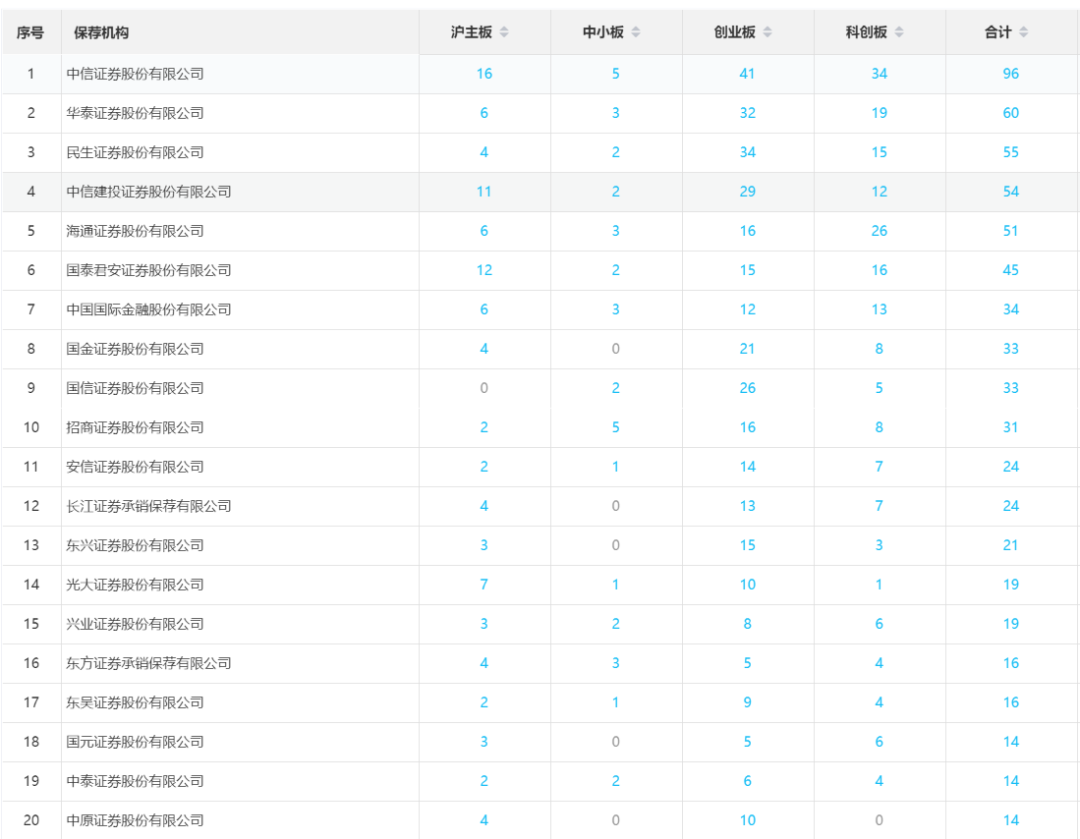The width and height of the screenshot is (1080, 839).
Task: Select the row 国信证券股份有限公司
Action: click(x=540, y=388)
